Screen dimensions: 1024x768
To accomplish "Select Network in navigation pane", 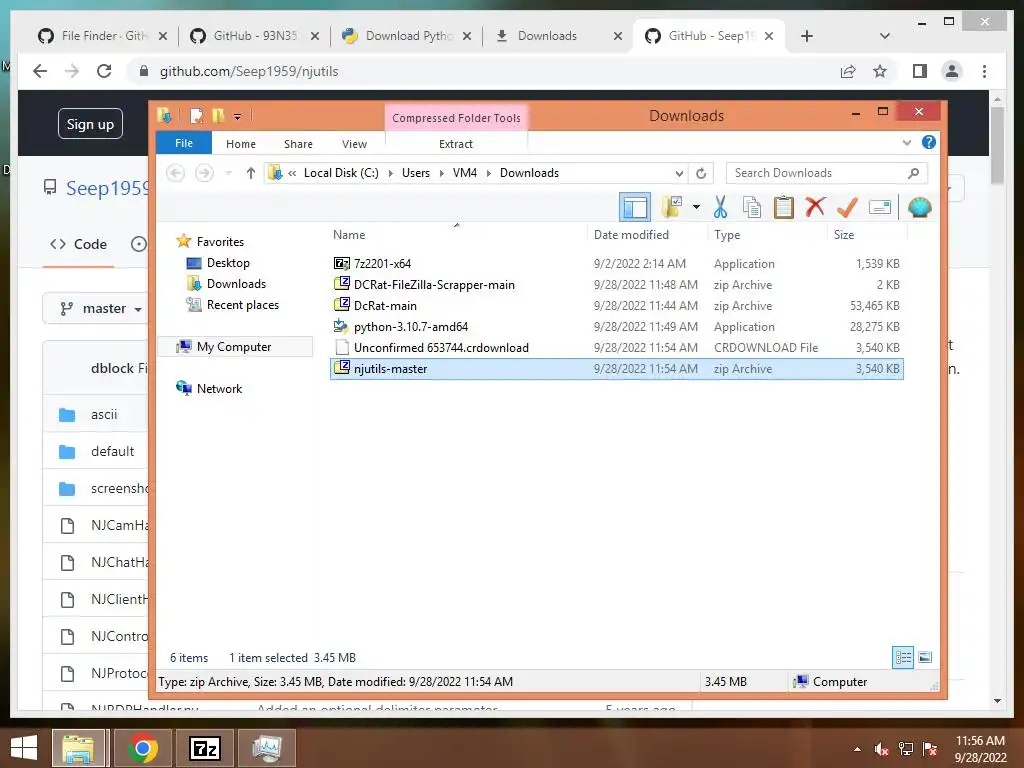I will 219,389.
